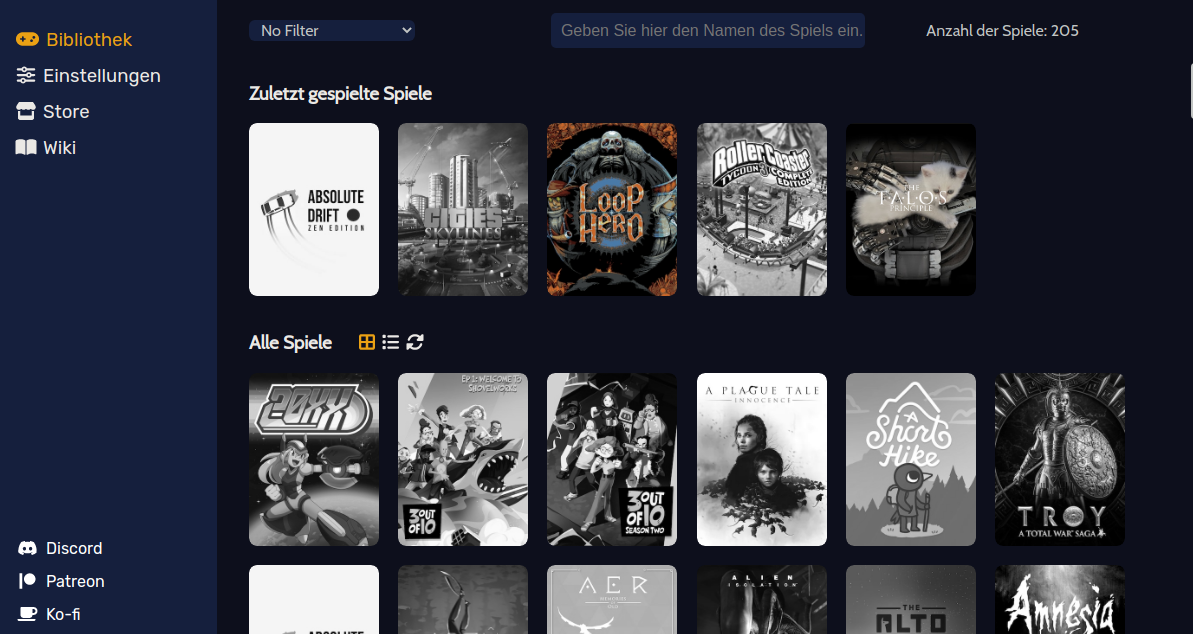Click the Zuletzt gespielte Spiele heading

(340, 94)
